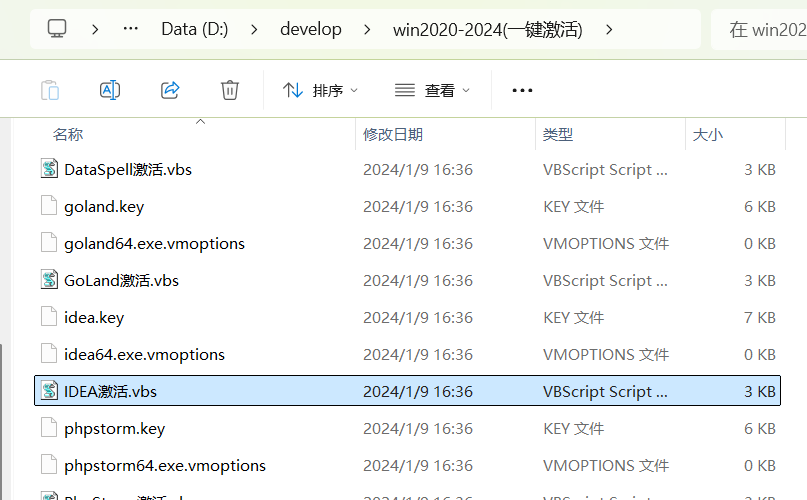Open the toolbar more options menu
This screenshot has width=807, height=500.
[522, 91]
